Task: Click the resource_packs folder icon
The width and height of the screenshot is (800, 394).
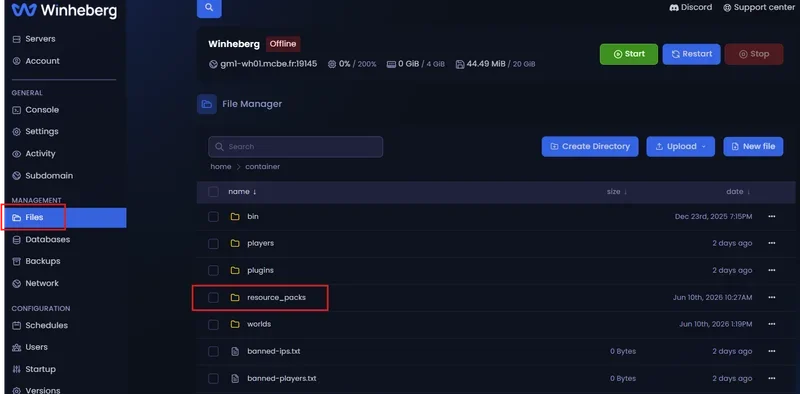Action: (x=235, y=298)
